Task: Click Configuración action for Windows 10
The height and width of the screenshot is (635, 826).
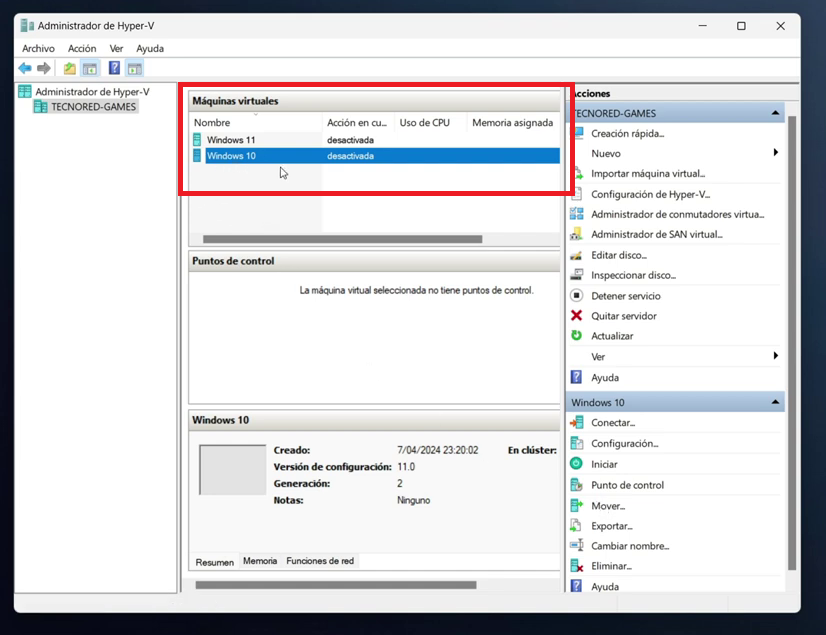Action: coord(625,443)
